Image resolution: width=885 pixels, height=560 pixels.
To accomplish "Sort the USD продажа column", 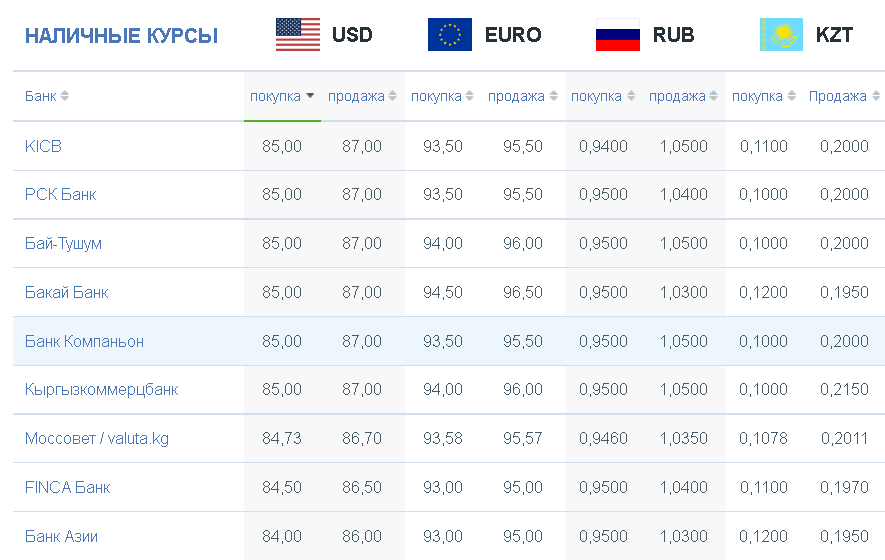I will point(392,96).
